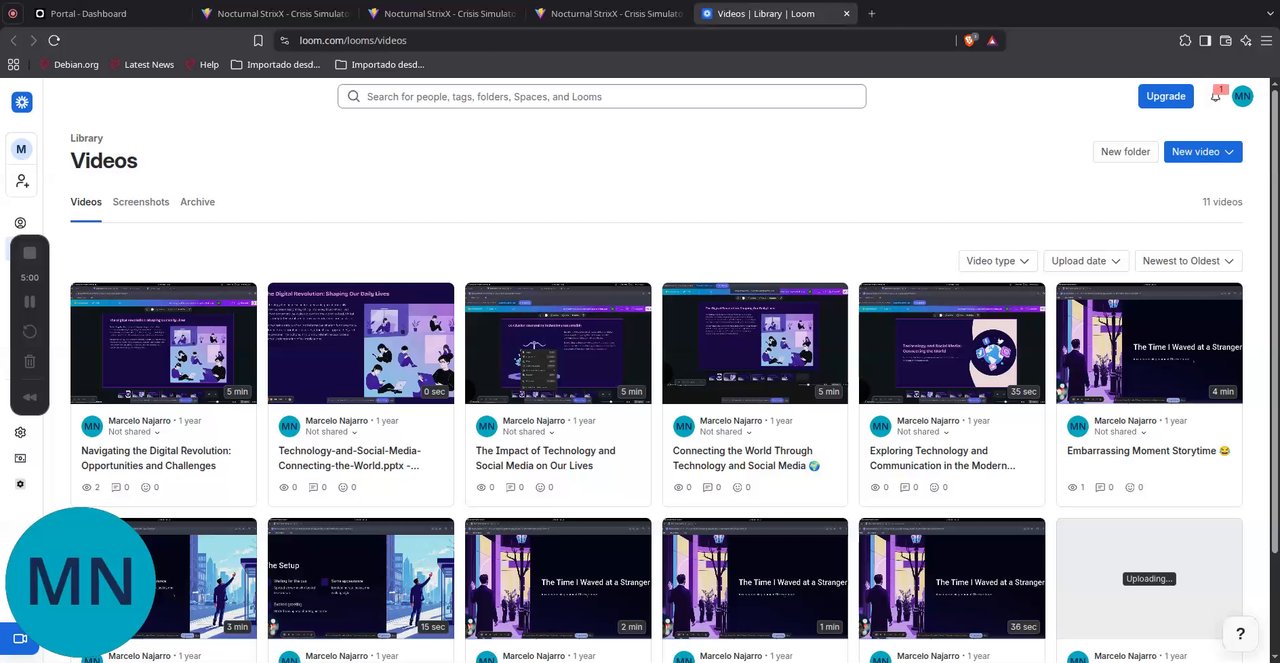Delete the recording with the trash icon

(x=30, y=362)
